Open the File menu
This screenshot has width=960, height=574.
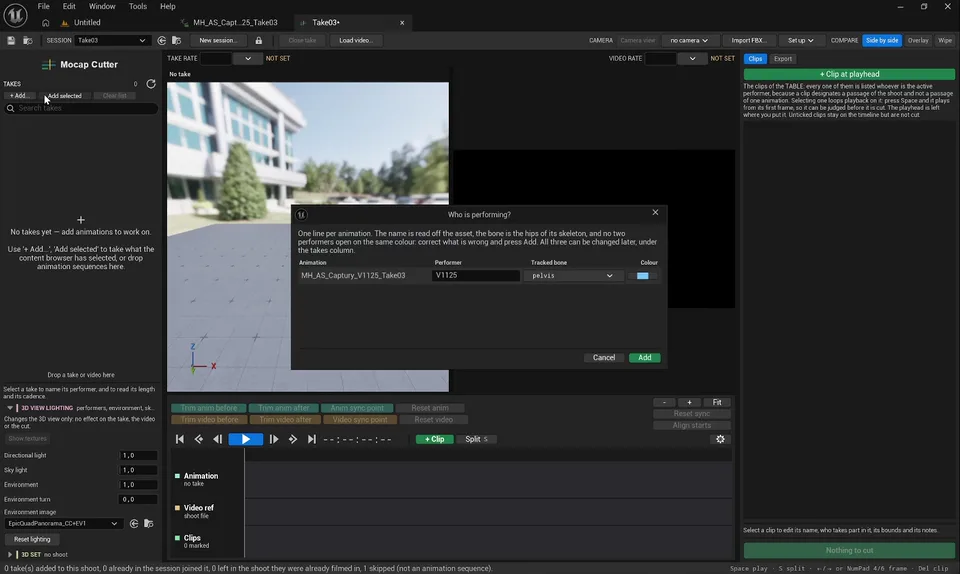pyautogui.click(x=43, y=6)
